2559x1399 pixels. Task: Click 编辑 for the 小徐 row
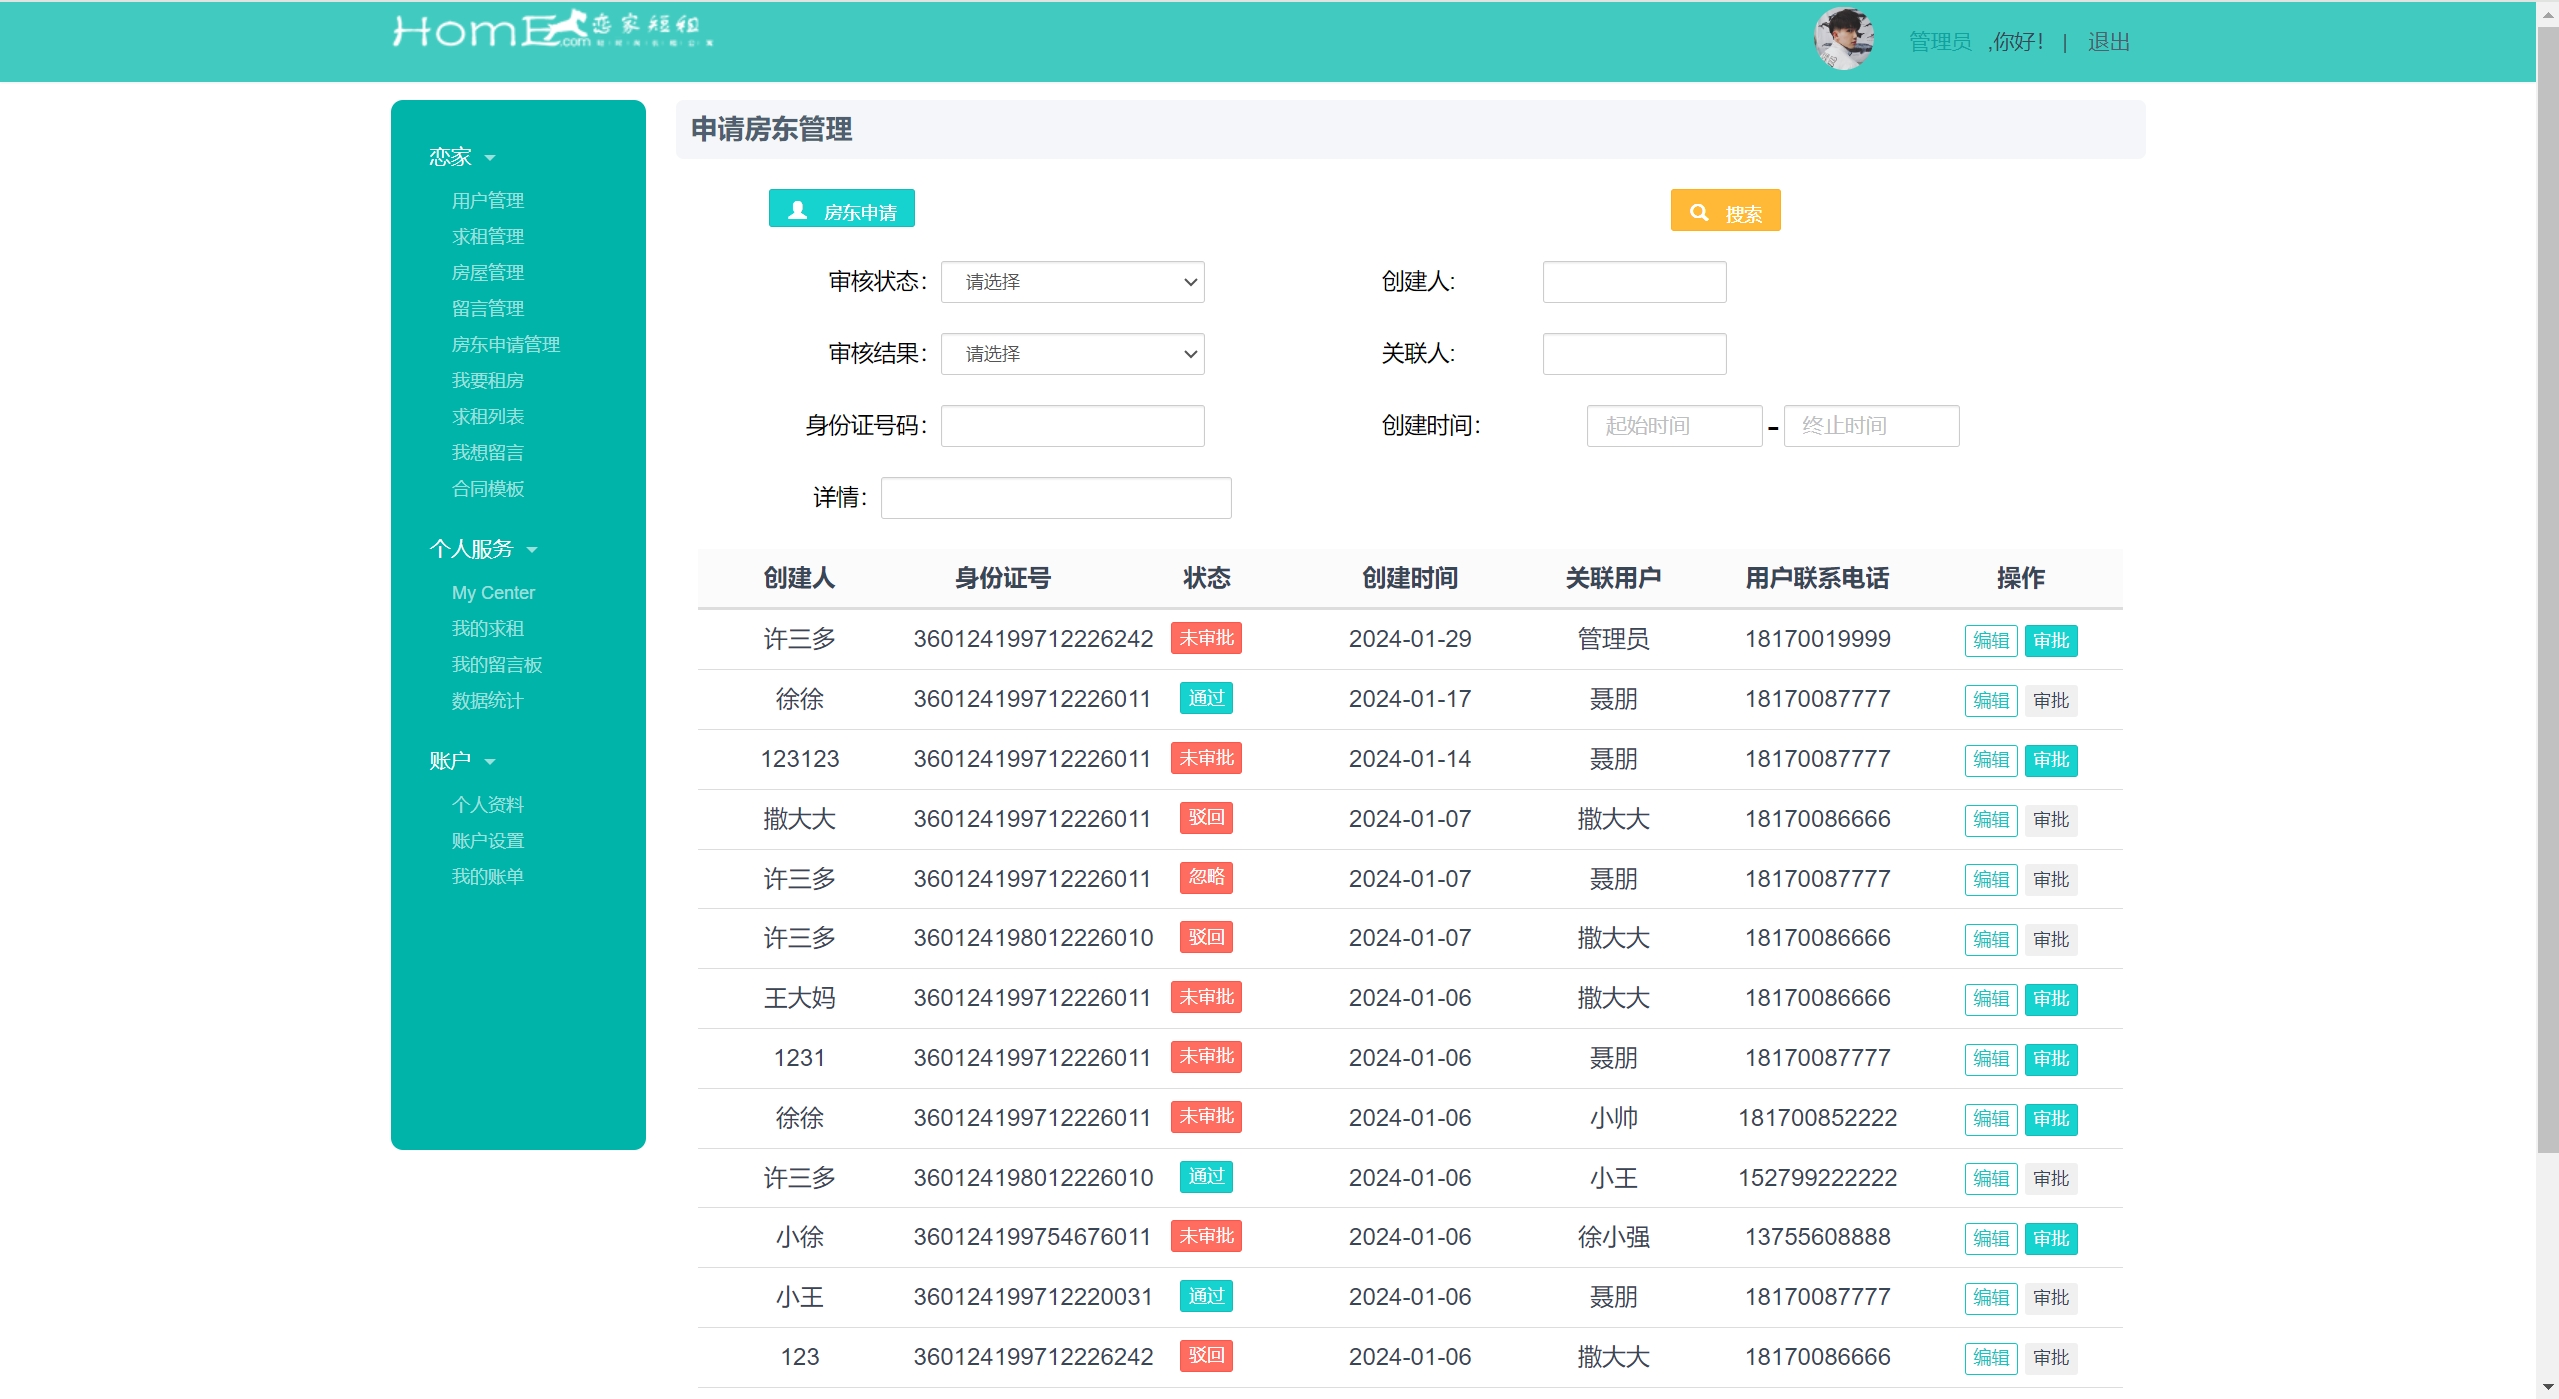pos(1990,1239)
